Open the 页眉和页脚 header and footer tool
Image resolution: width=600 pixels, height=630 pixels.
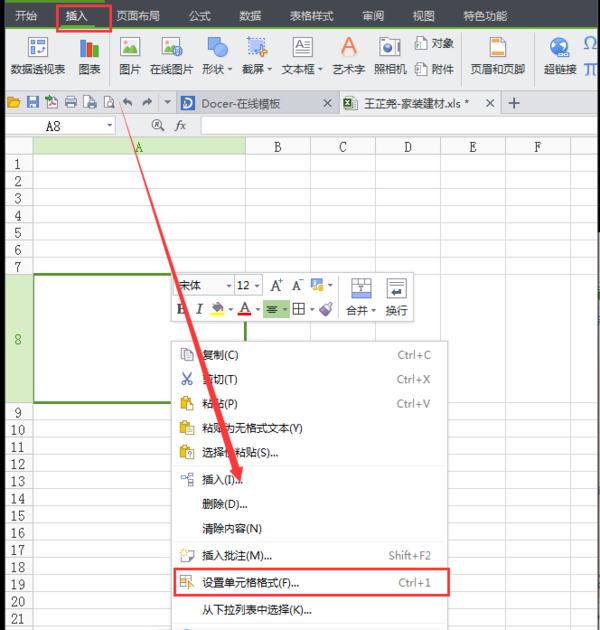click(x=497, y=49)
